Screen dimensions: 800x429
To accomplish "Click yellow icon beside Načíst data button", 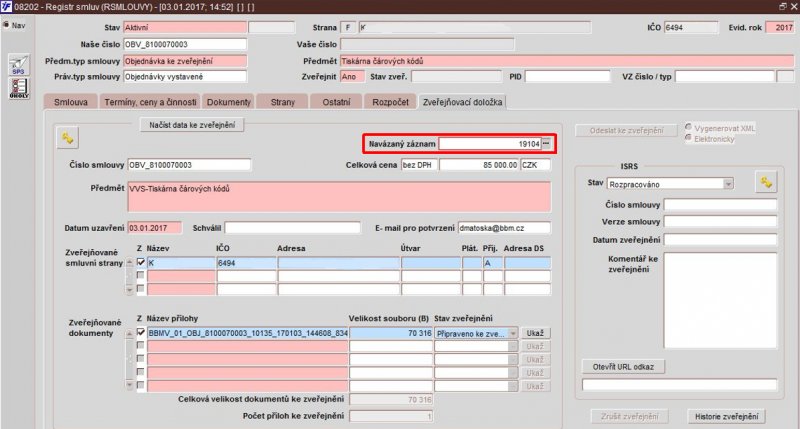I will click(69, 137).
